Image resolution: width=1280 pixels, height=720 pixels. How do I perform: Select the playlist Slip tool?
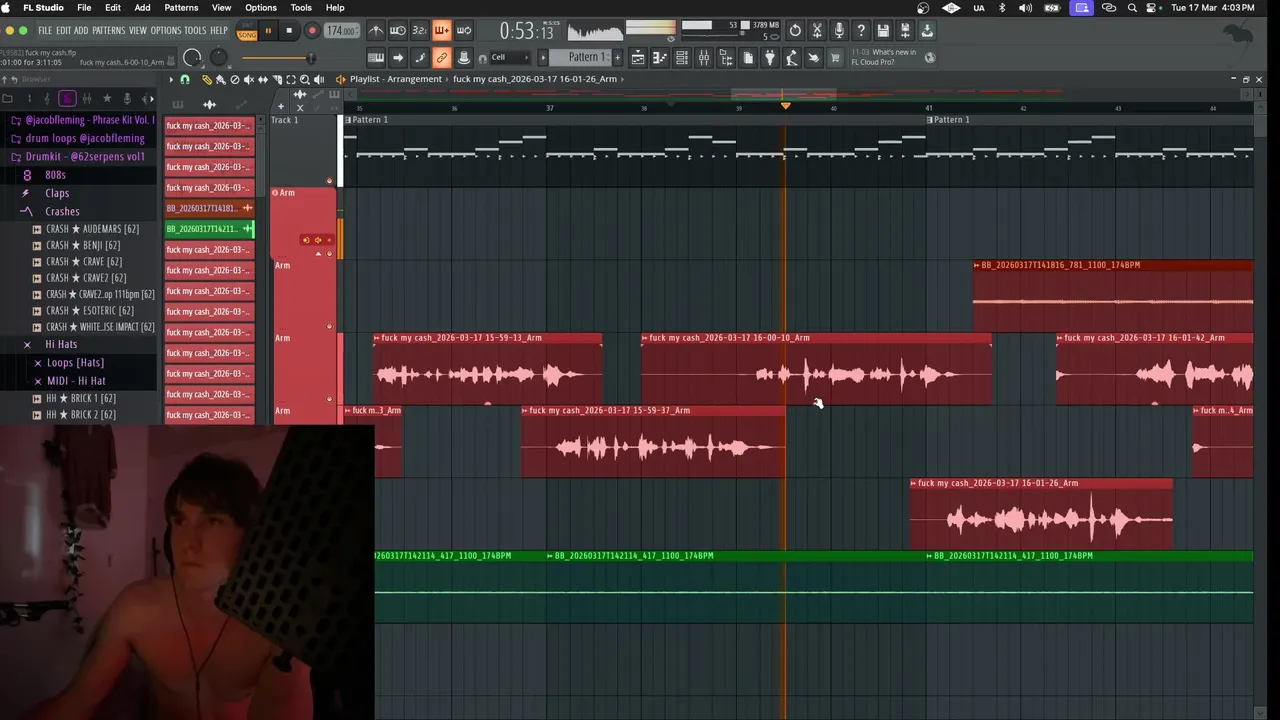tap(262, 79)
